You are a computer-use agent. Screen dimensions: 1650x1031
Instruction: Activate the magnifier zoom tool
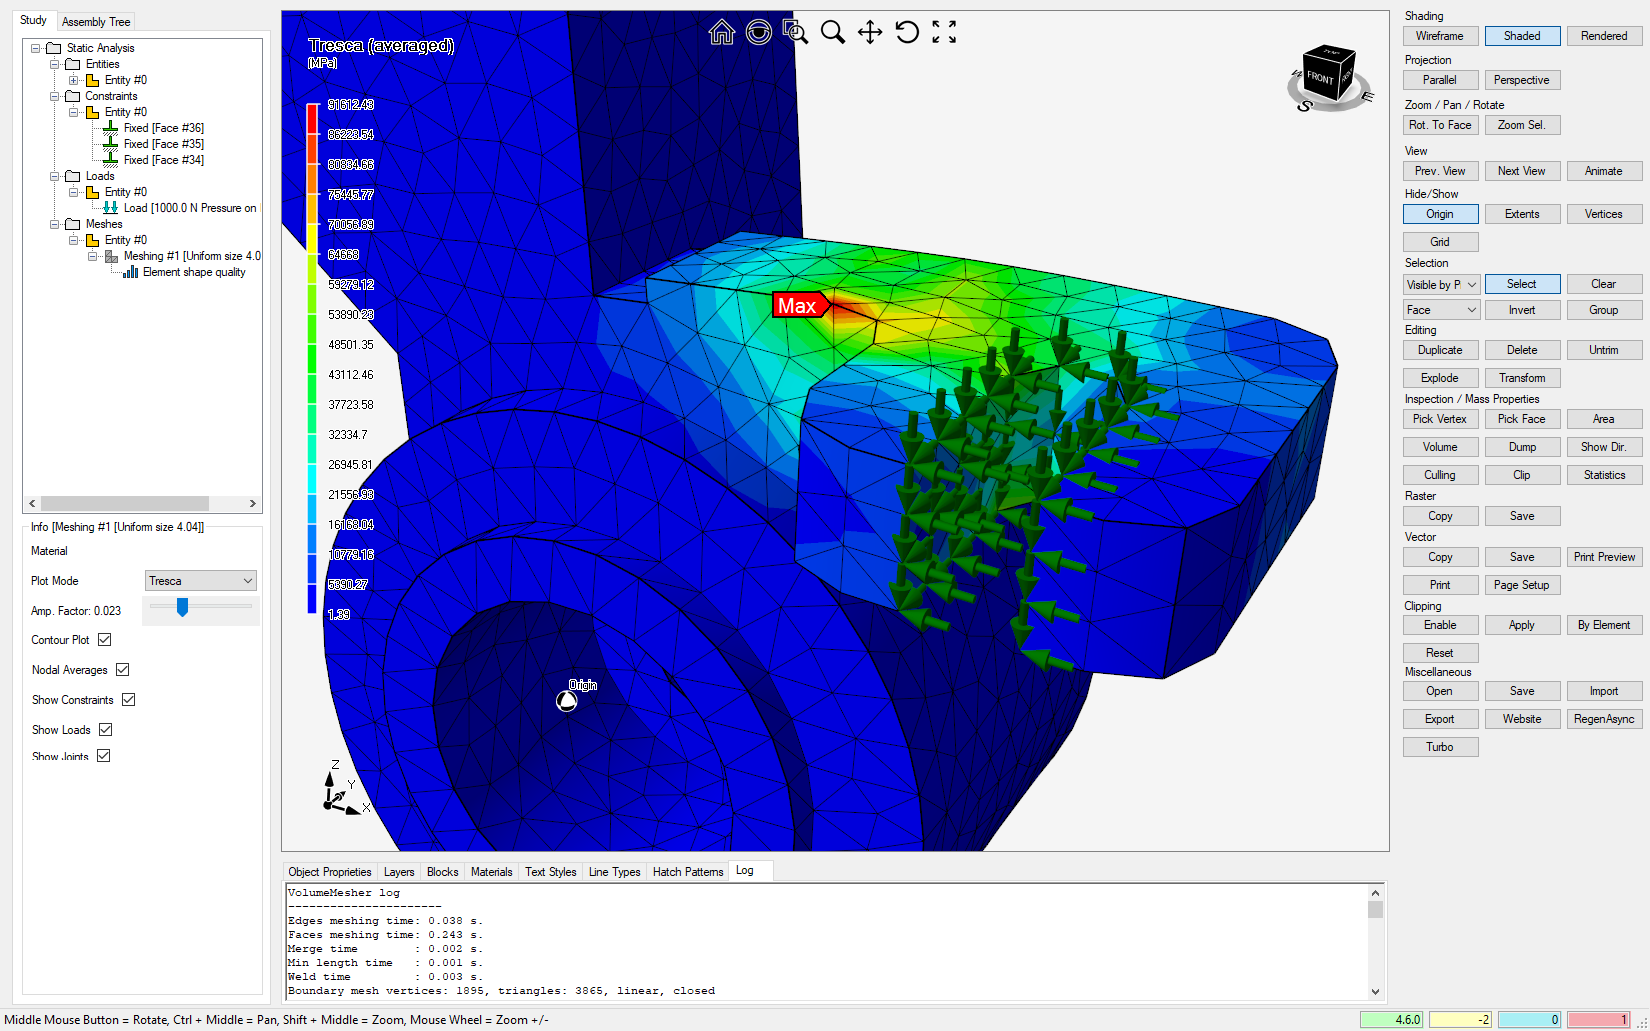(832, 33)
